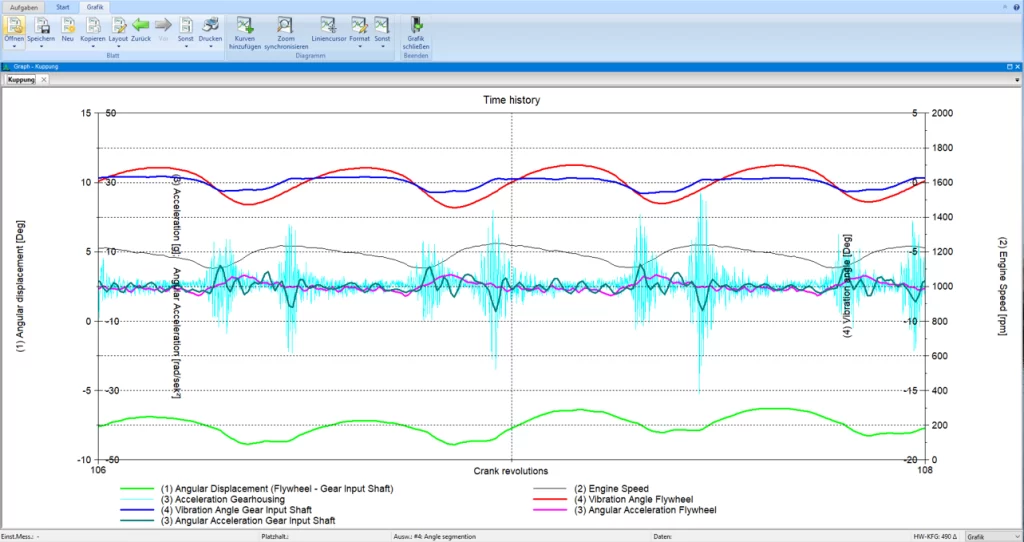Activate Zoom synchronisieren
This screenshot has width=1024, height=542.
285,24
